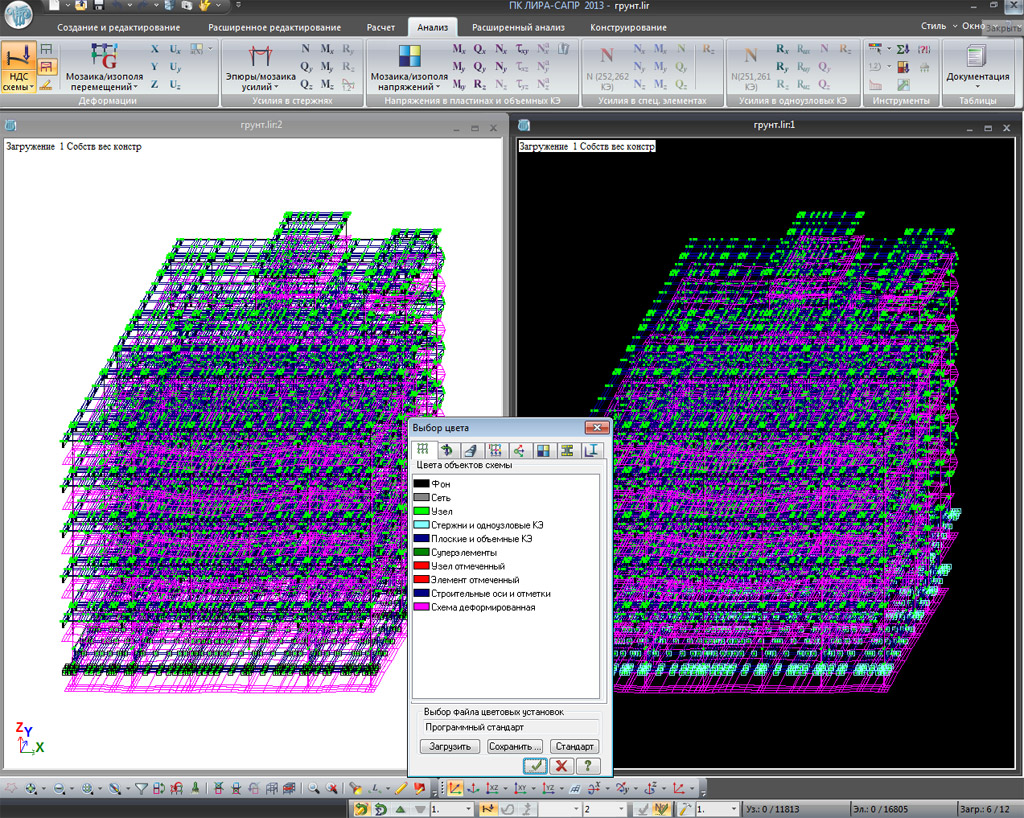Viewport: 1024px width, 818px height.
Task: Expand НДС схемы dropdown arrow
Action: click(32, 87)
